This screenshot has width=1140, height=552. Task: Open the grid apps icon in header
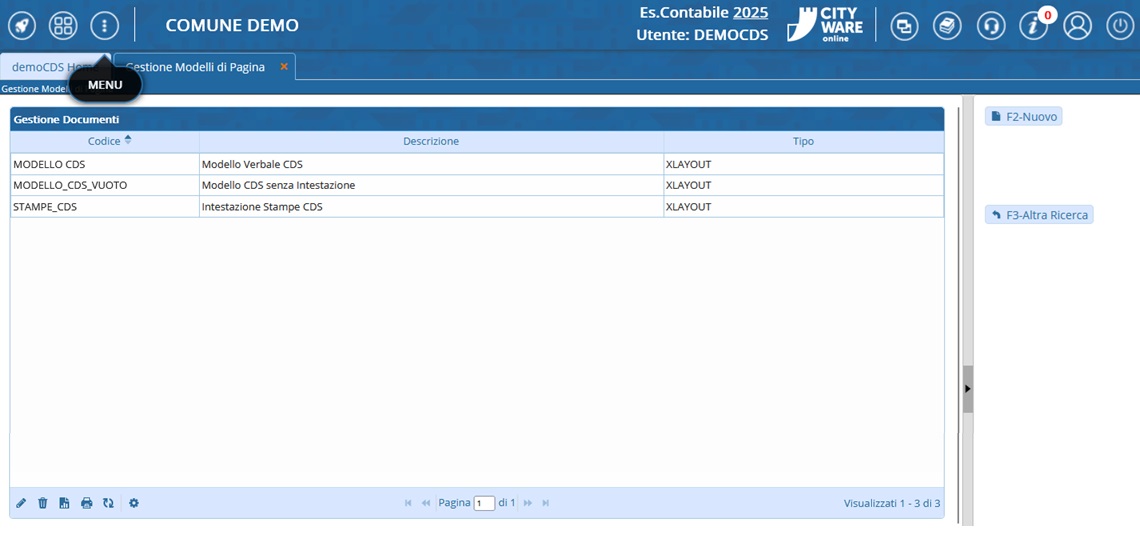[63, 26]
